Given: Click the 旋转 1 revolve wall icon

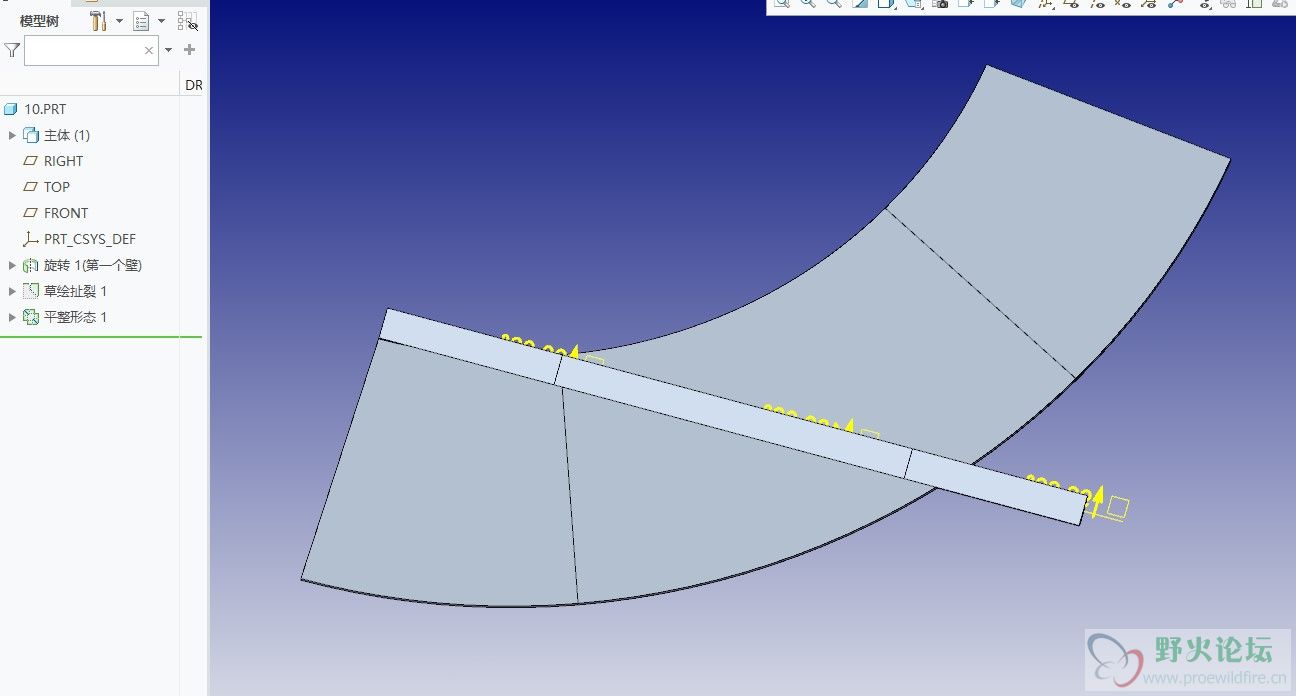Looking at the screenshot, I should tap(30, 265).
